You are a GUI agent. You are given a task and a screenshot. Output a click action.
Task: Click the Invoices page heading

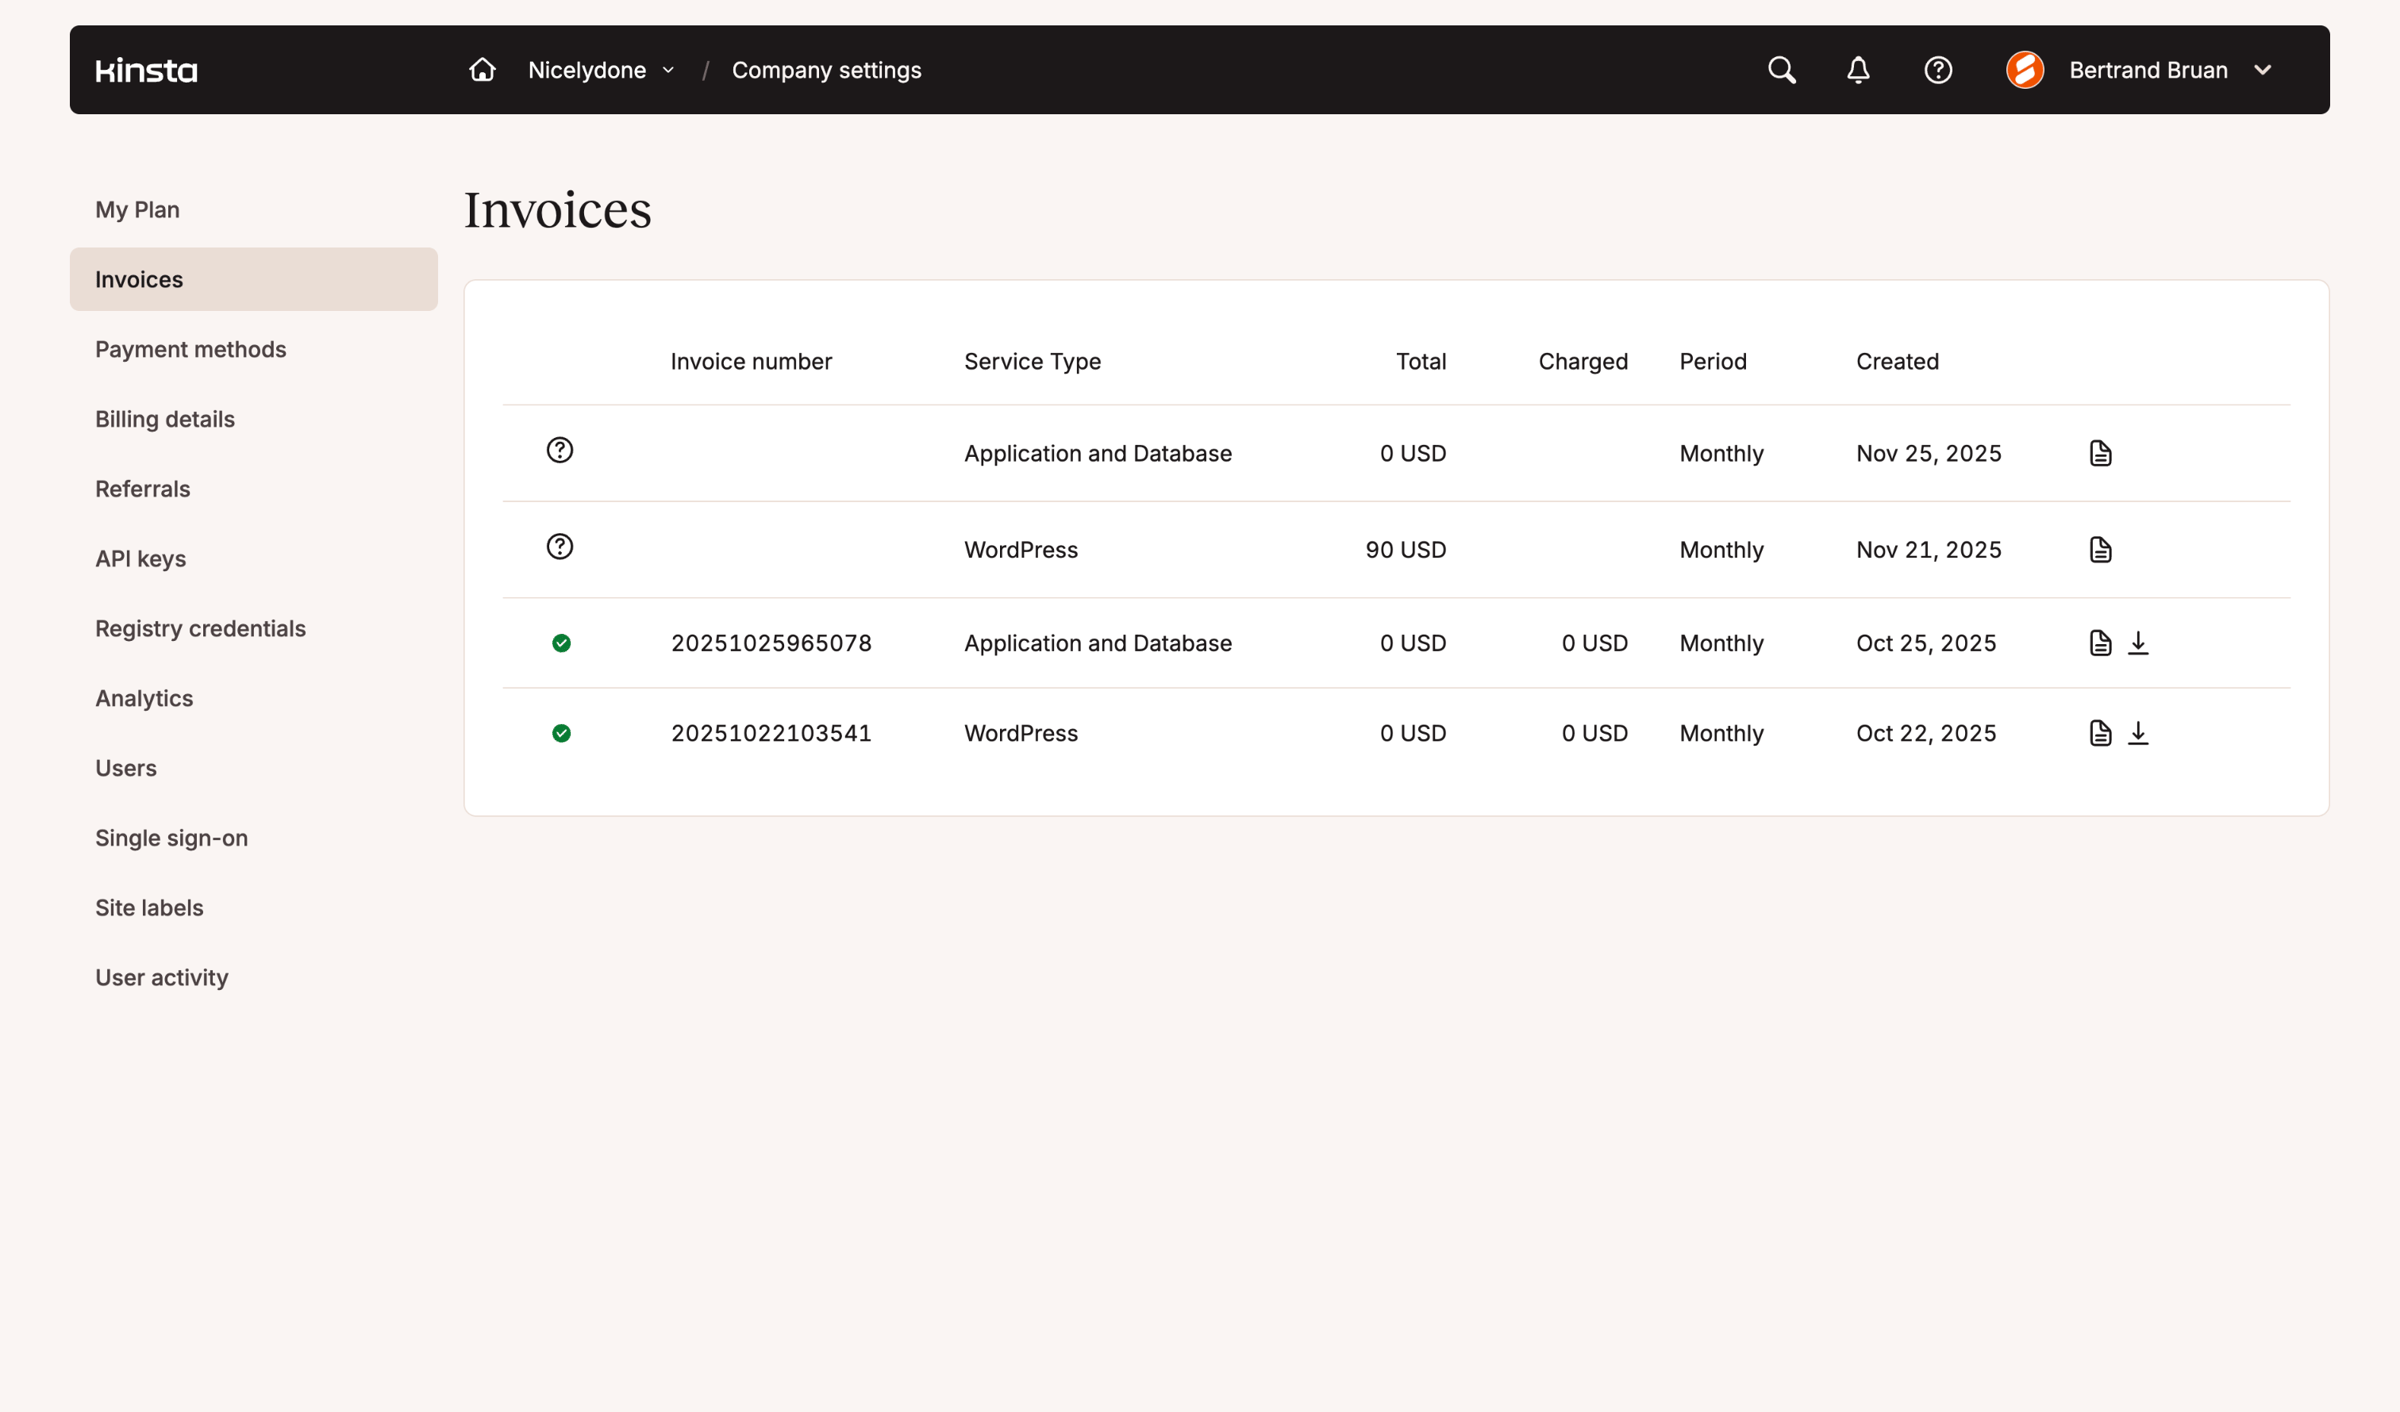click(557, 210)
